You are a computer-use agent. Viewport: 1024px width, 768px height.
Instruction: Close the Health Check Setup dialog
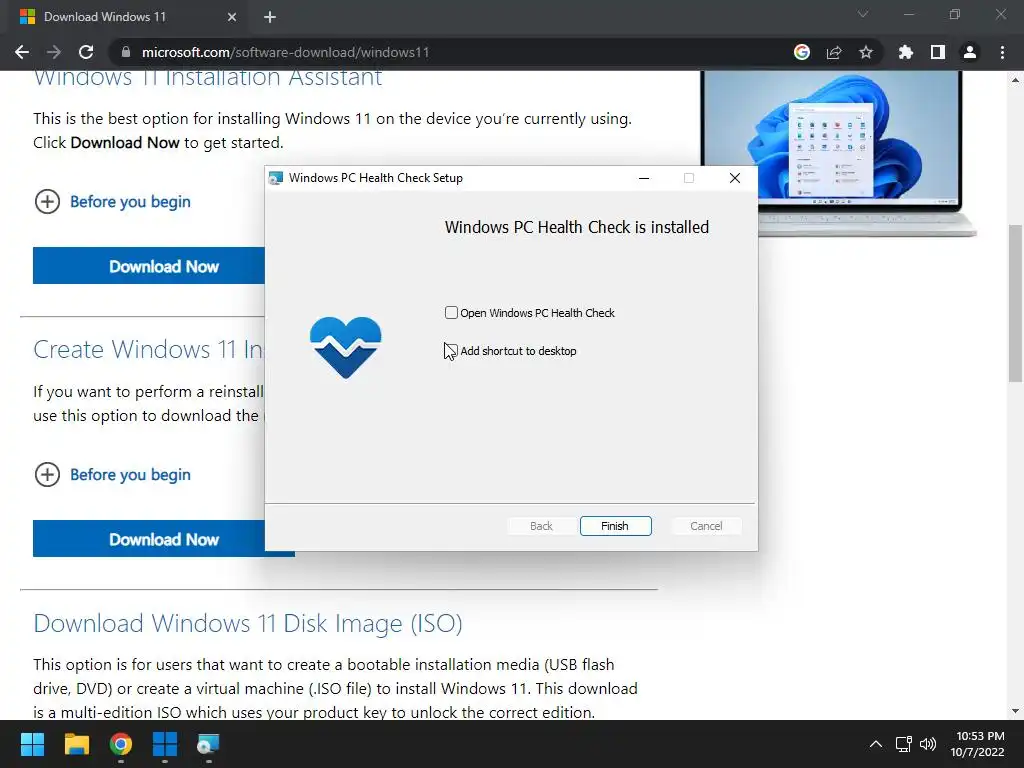tap(735, 178)
